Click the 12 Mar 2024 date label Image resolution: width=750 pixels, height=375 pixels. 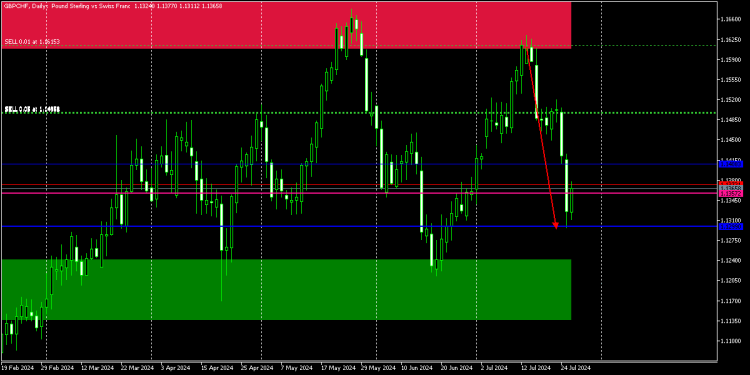point(98,367)
